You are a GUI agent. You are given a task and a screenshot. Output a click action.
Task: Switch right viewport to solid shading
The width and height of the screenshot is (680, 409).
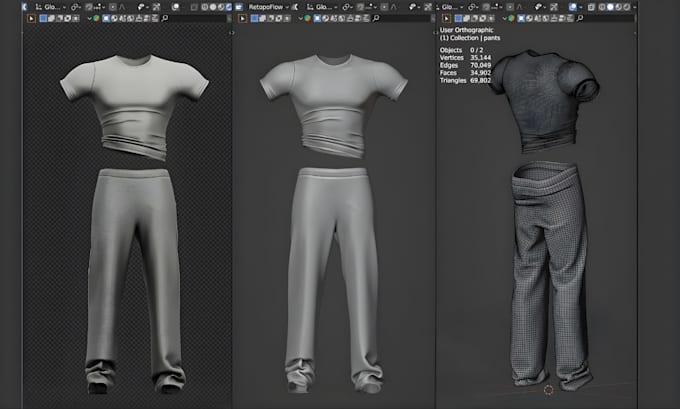pos(610,7)
